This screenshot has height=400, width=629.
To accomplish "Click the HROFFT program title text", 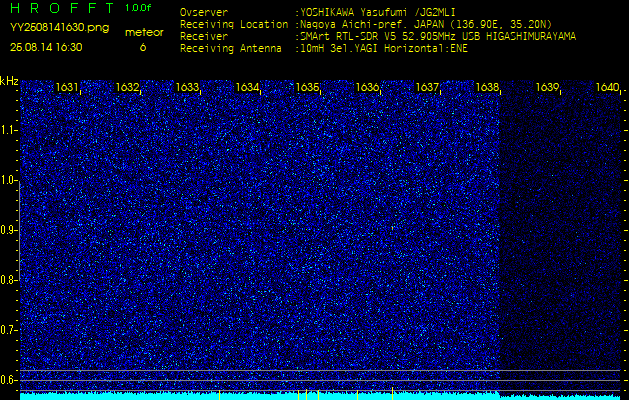I will tap(62, 8).
